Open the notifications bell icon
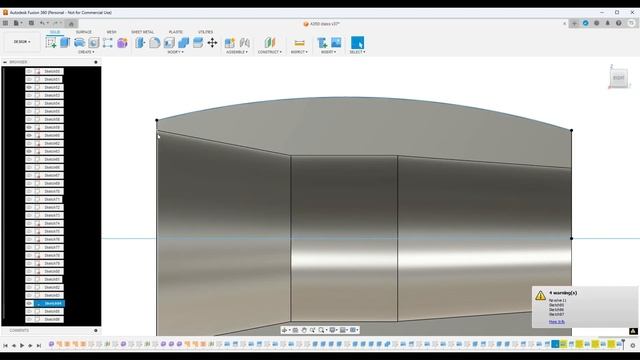 coord(607,23)
